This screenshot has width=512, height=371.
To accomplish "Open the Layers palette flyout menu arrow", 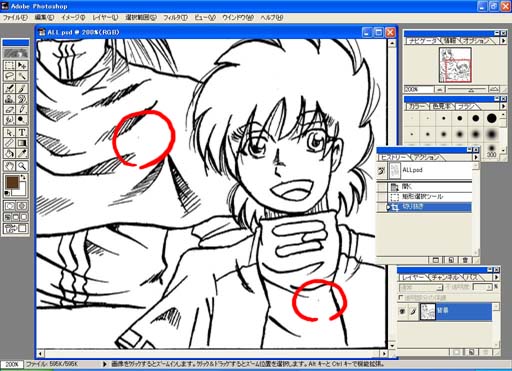I will [496, 277].
